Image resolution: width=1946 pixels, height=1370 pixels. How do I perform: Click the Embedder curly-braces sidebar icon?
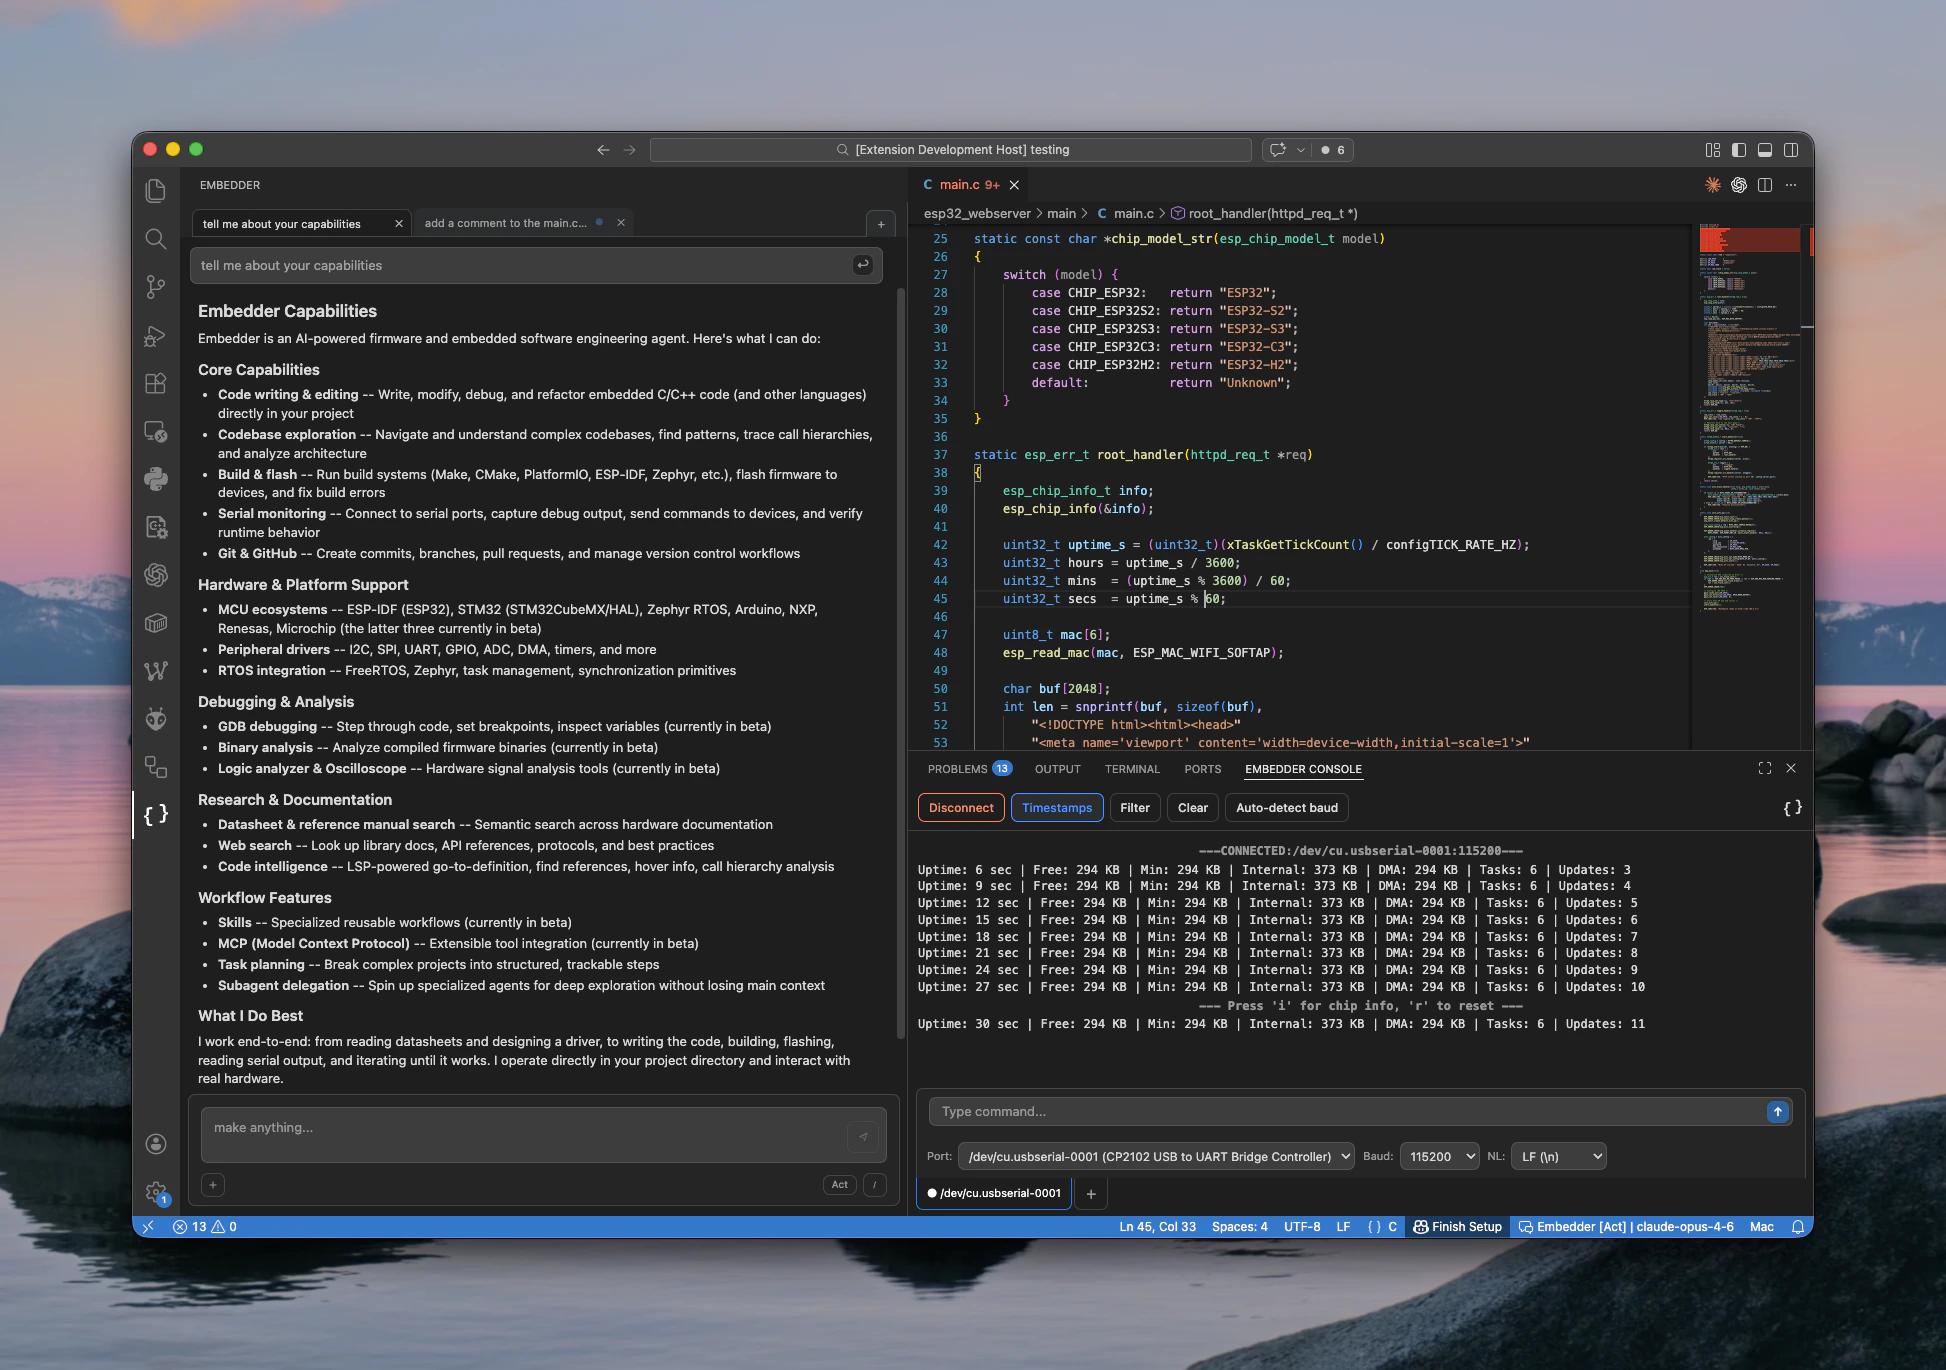[156, 813]
